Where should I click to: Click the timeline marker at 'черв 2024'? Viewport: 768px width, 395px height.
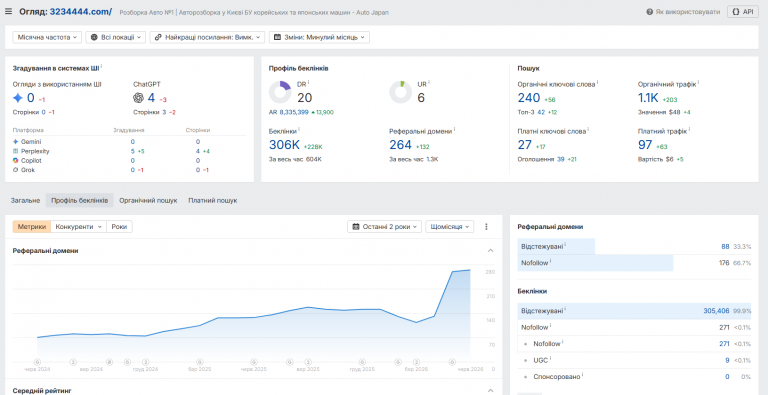pyautogui.click(x=37, y=362)
